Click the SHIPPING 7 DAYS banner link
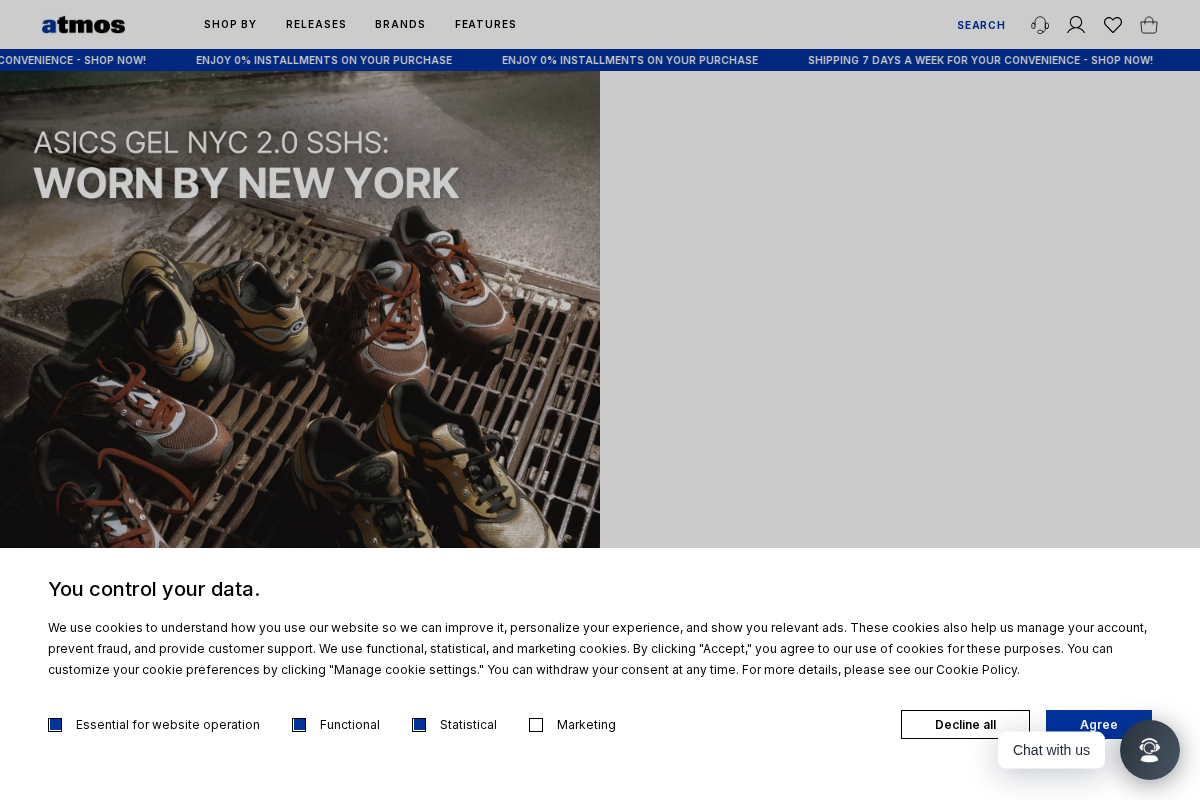 click(x=981, y=60)
